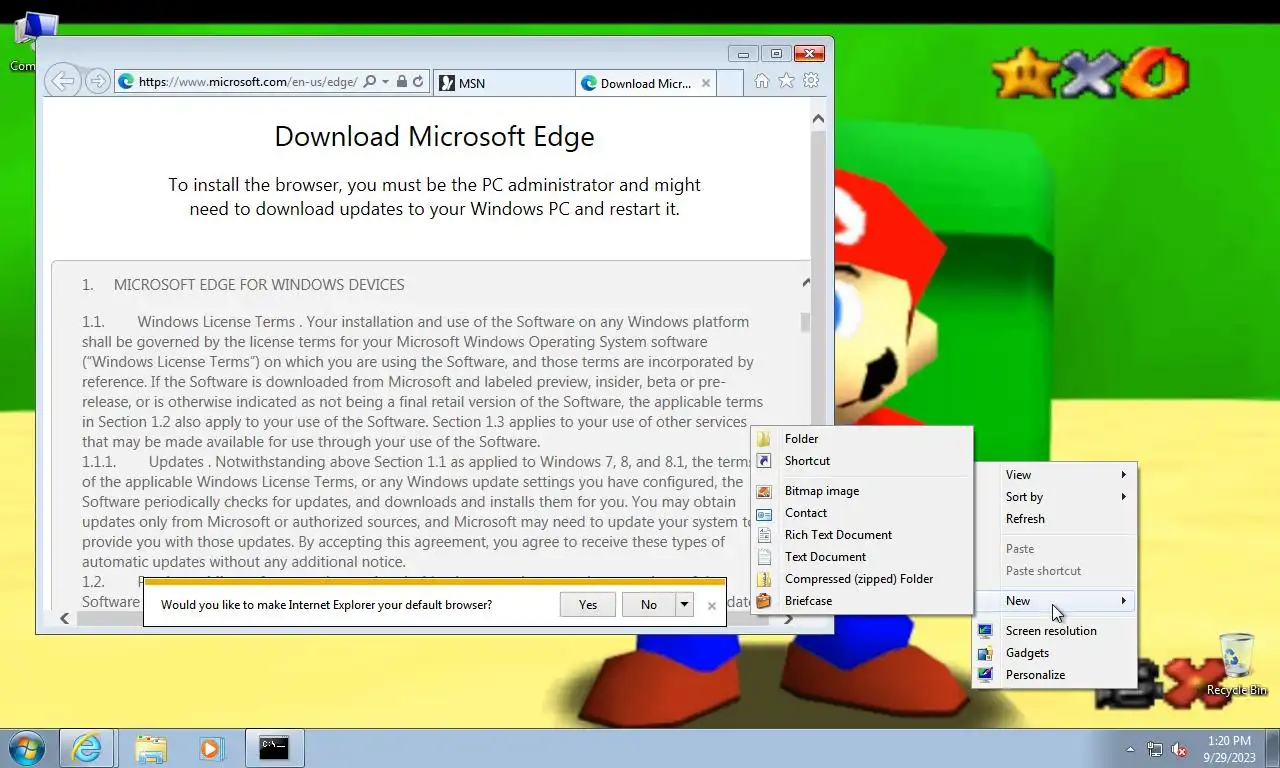The image size is (1280, 768).
Task: Open the Command Prompt taskbar icon
Action: click(x=274, y=748)
